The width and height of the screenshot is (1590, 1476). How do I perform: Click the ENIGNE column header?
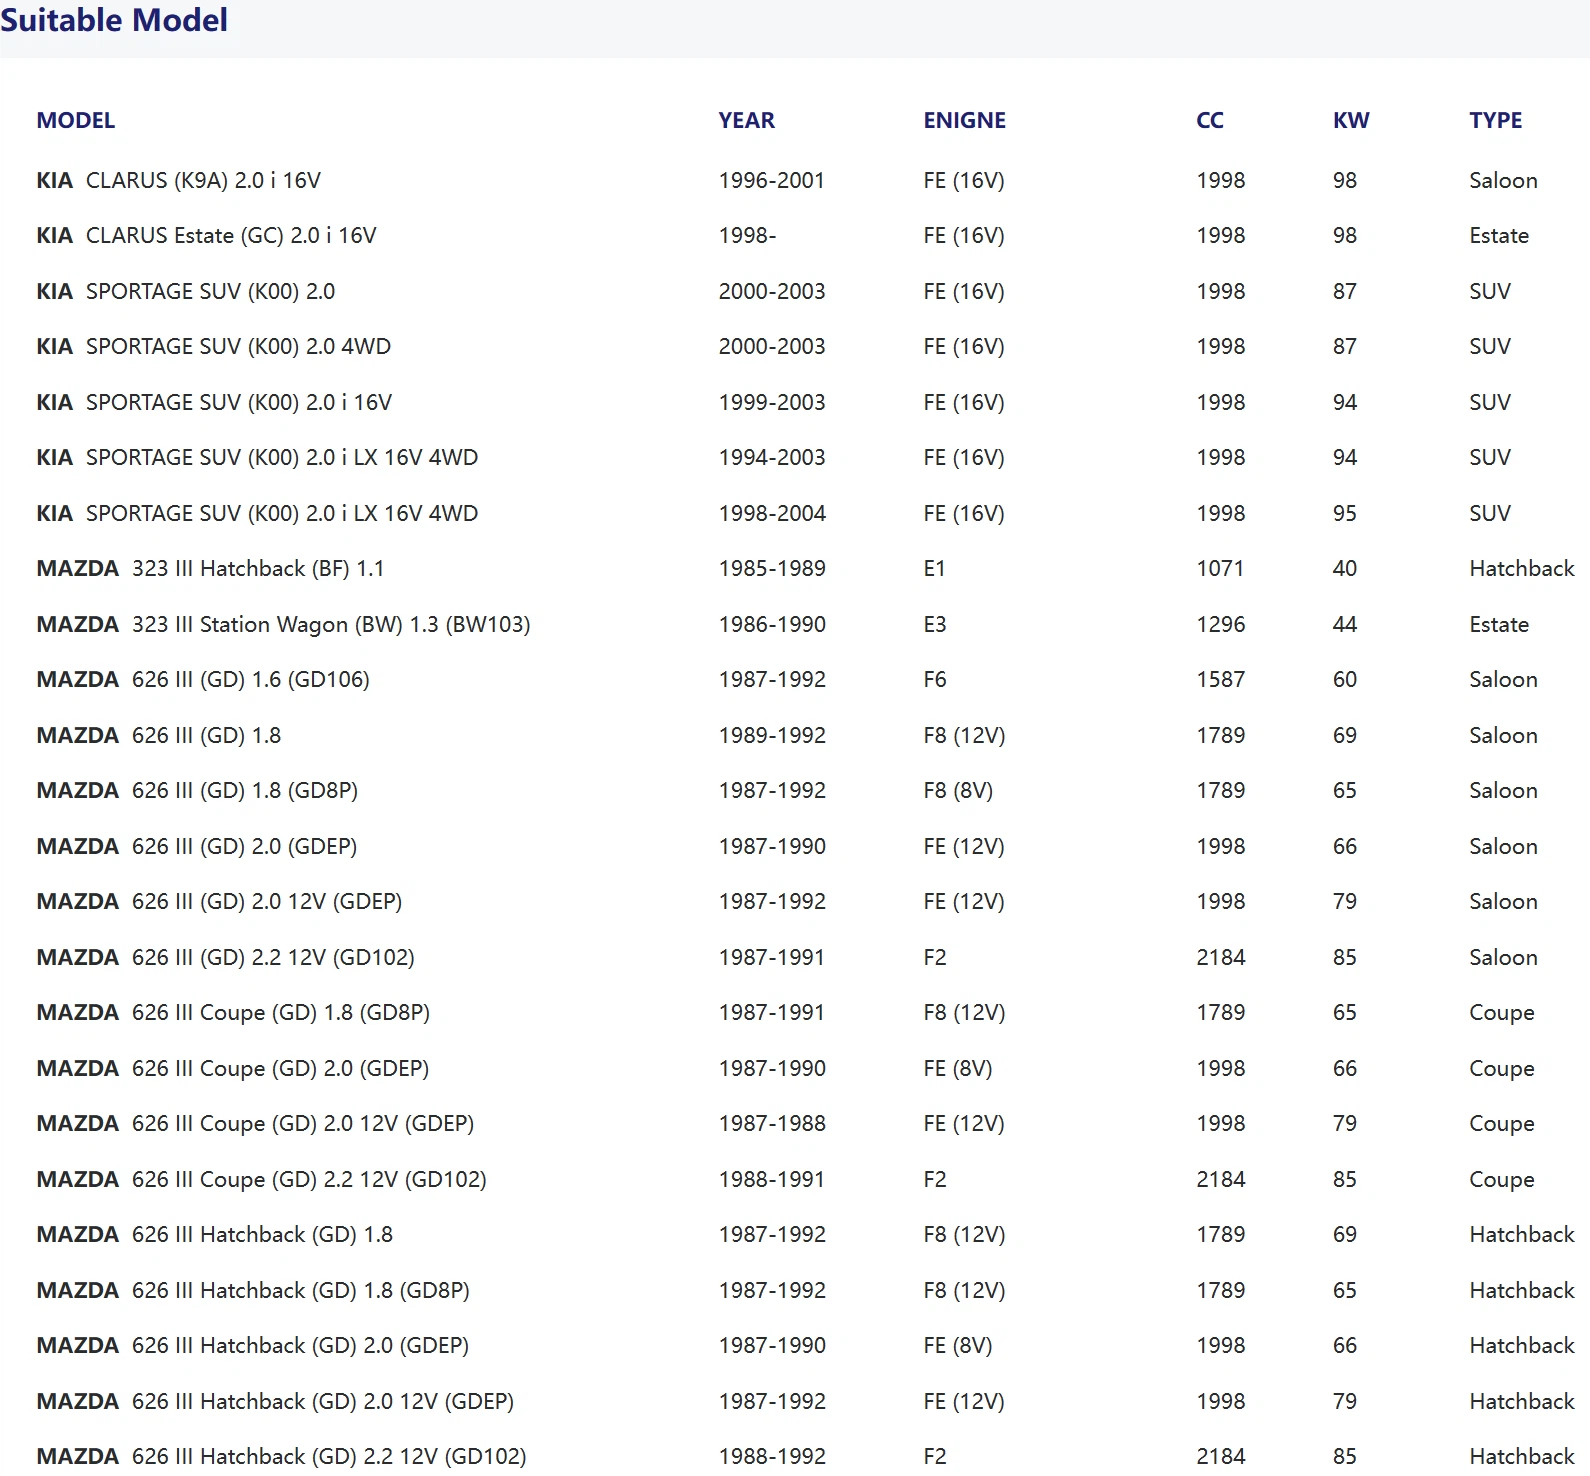965,120
